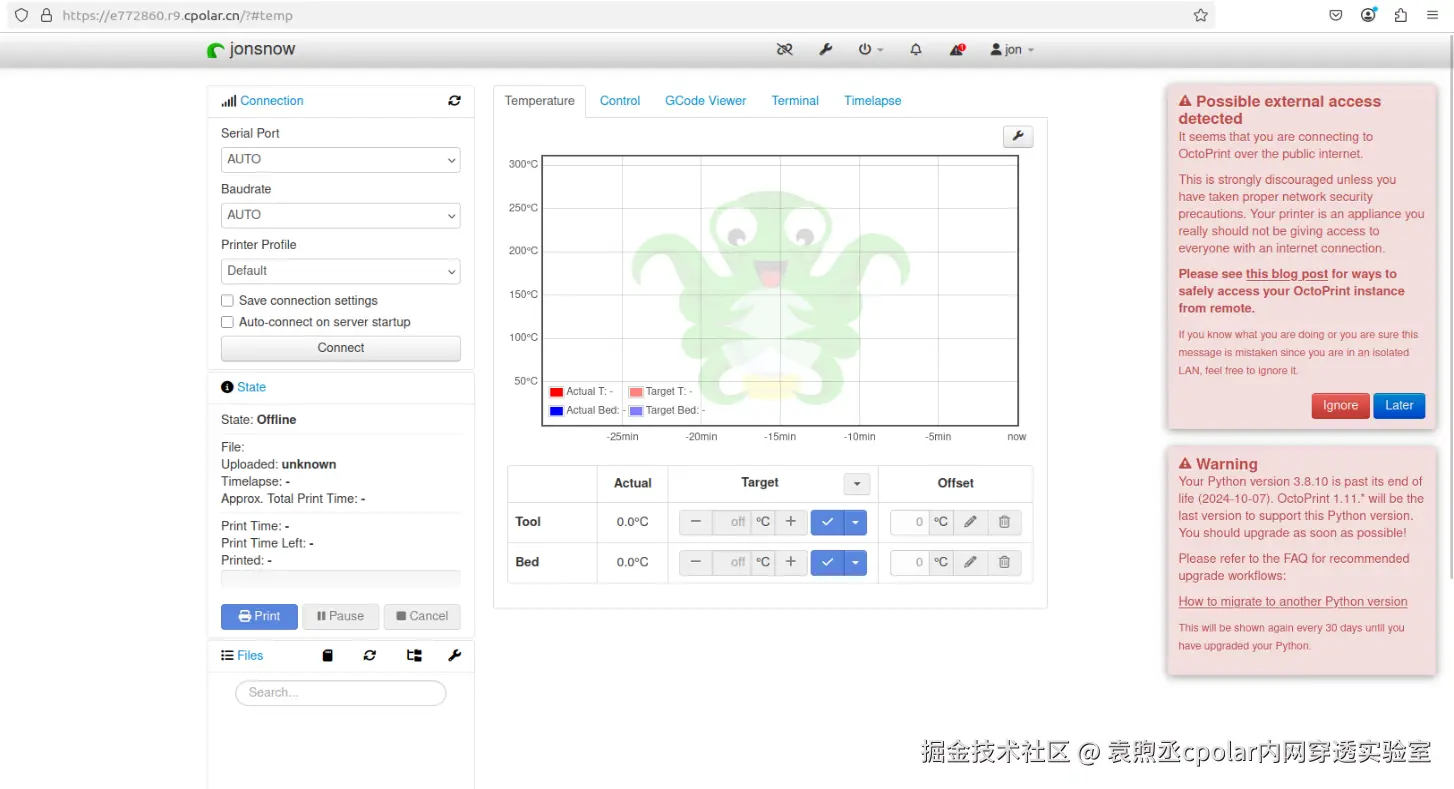The height and width of the screenshot is (789, 1454).
Task: Collapse the Files panel heading
Action: tap(242, 656)
